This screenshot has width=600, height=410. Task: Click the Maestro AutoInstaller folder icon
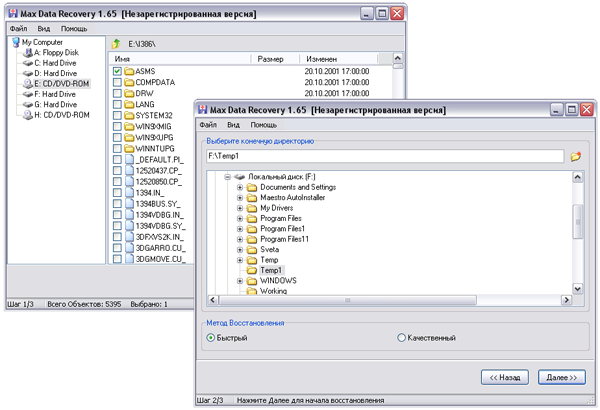[x=251, y=198]
